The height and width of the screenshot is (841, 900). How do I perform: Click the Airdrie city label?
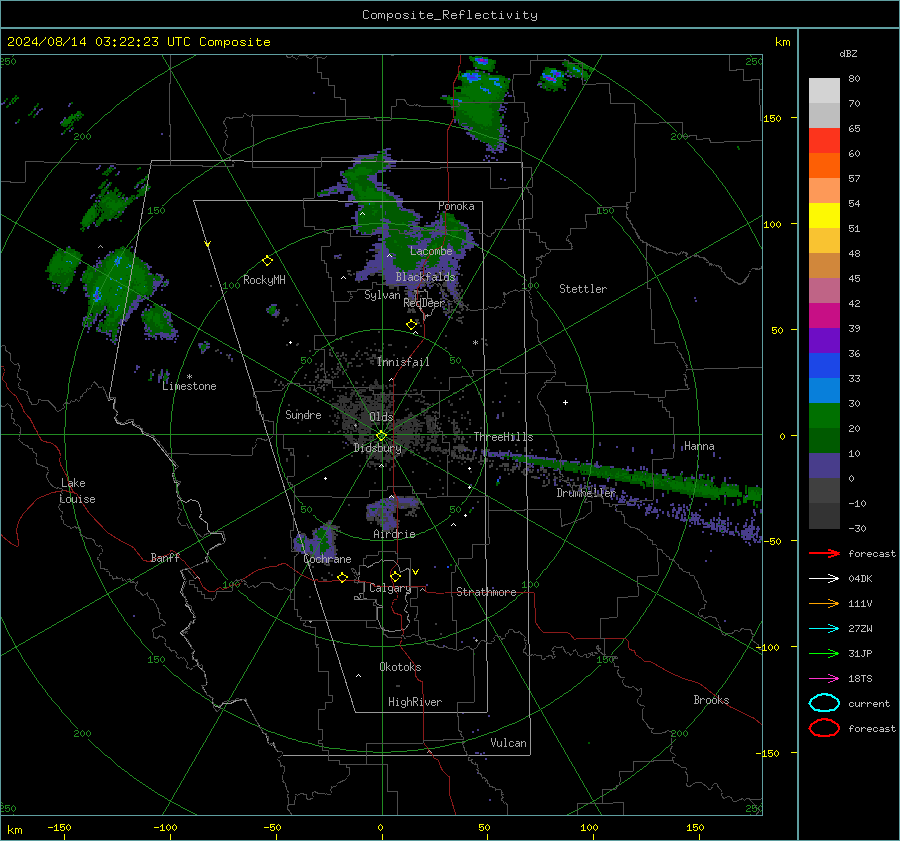[x=394, y=534]
